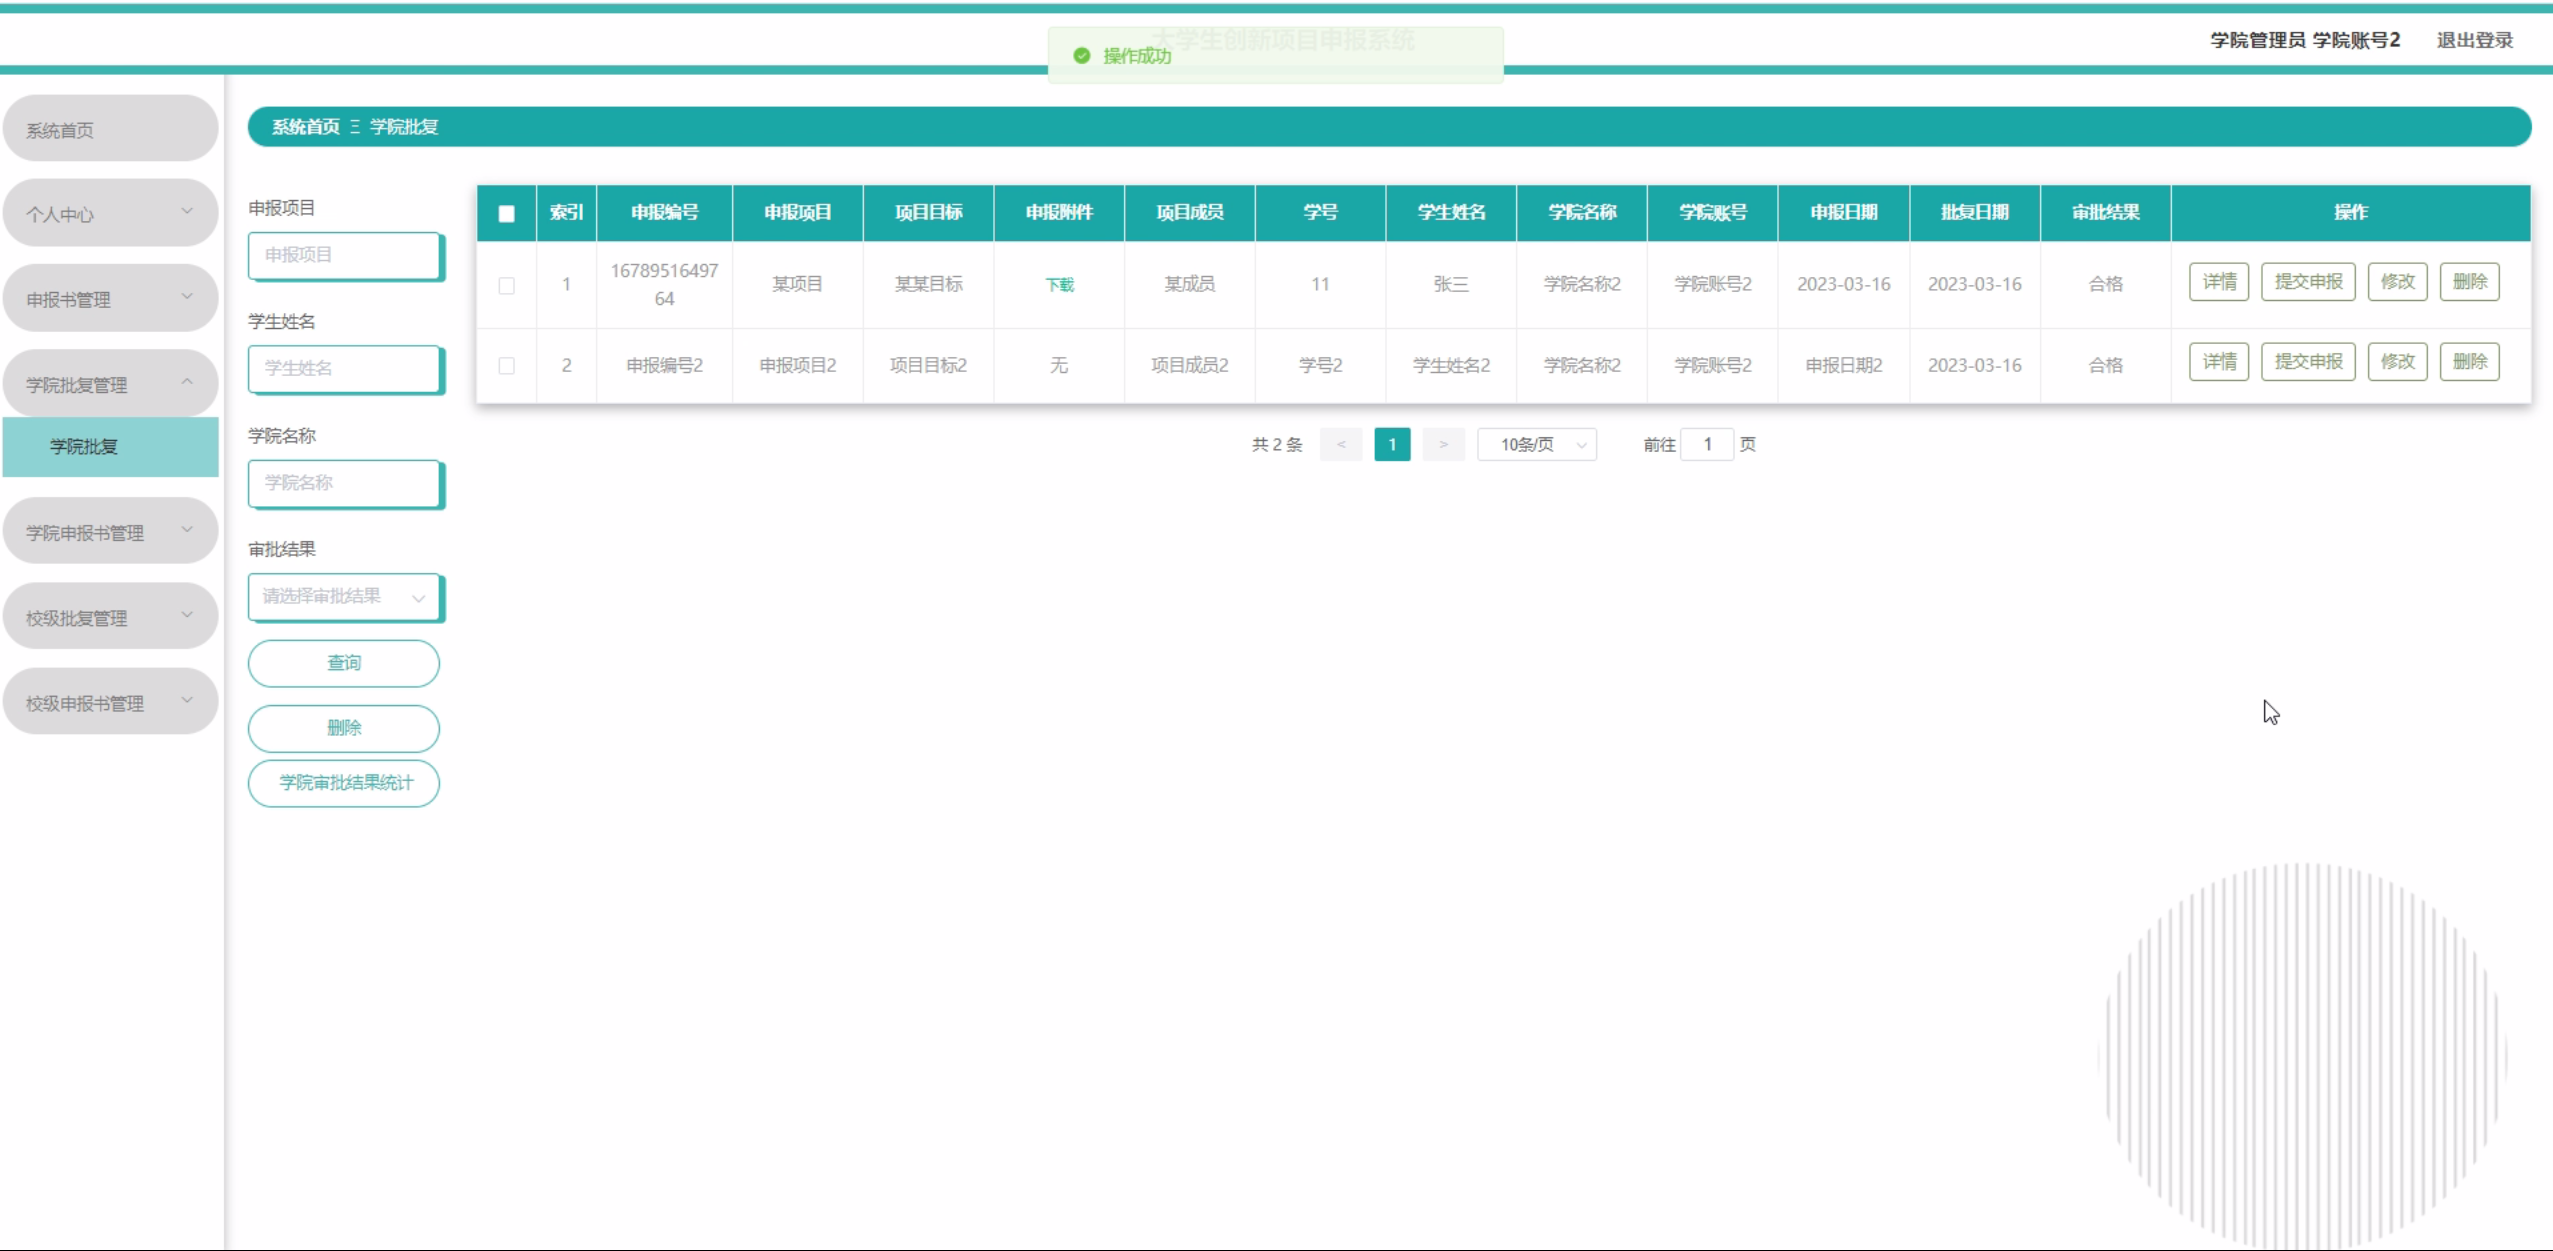The image size is (2553, 1251).
Task: Open the 10条/页 page size dropdown
Action: pyautogui.click(x=1537, y=444)
